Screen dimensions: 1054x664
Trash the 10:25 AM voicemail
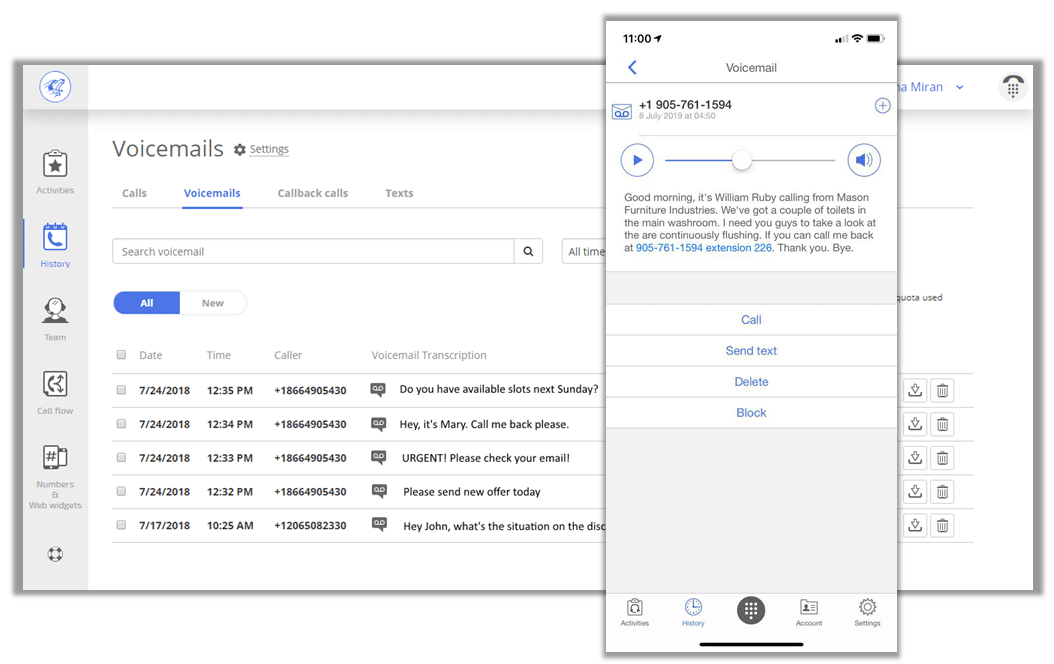[x=942, y=525]
